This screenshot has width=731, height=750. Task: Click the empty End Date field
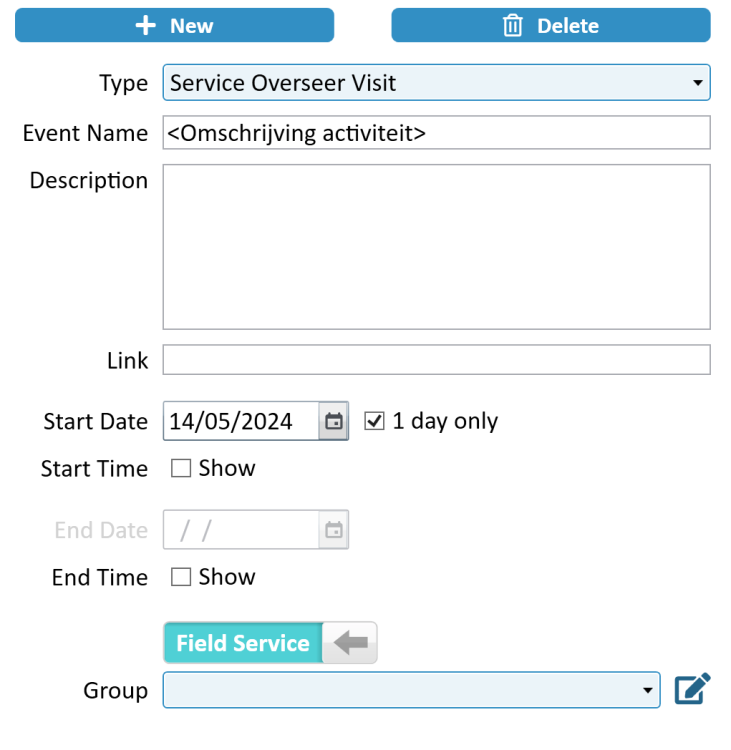point(240,530)
